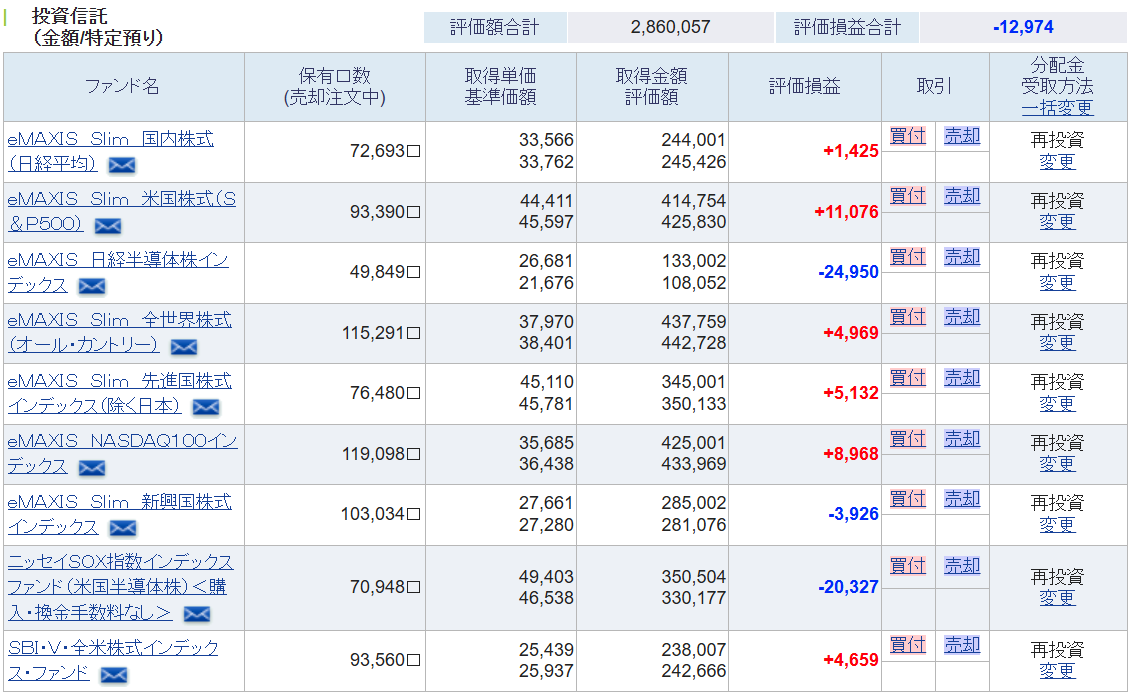Open eMAXIS Slim 全世界株式(オール・カントリー) link
This screenshot has height=696, width=1135.
(119, 332)
